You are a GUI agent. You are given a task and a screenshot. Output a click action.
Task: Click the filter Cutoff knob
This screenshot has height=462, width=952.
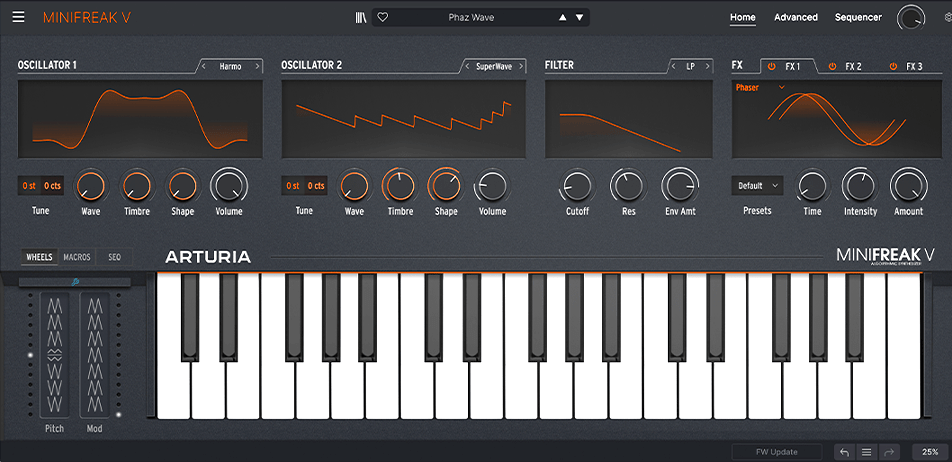[577, 186]
